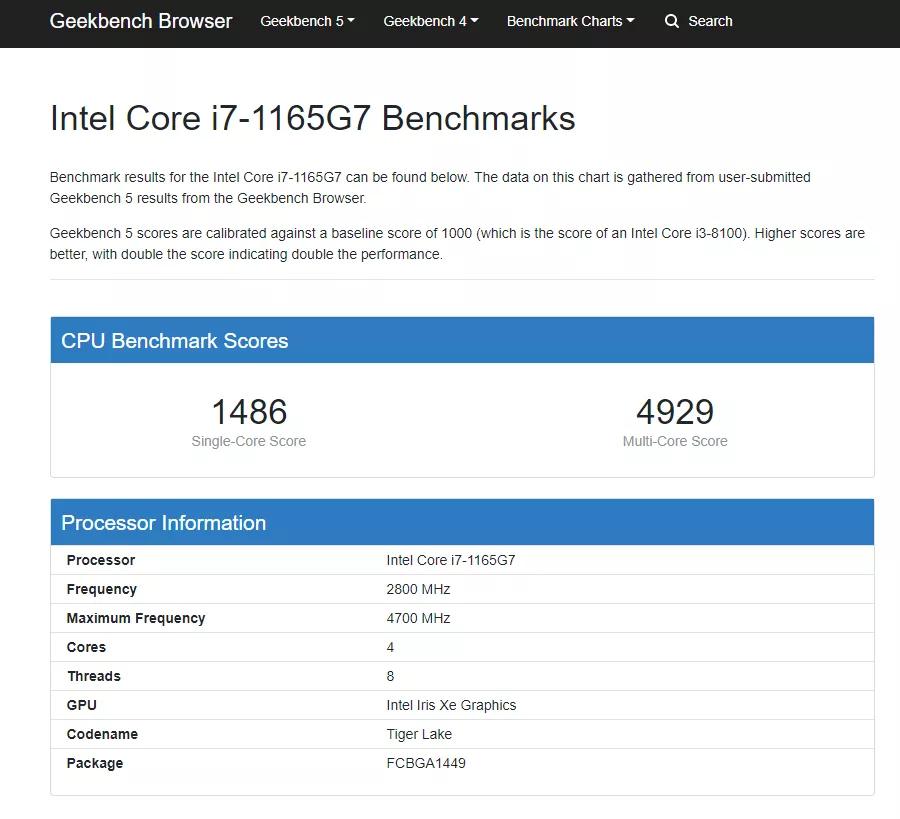900x819 pixels.
Task: Click the Multi-Core Score label
Action: pyautogui.click(x=675, y=441)
